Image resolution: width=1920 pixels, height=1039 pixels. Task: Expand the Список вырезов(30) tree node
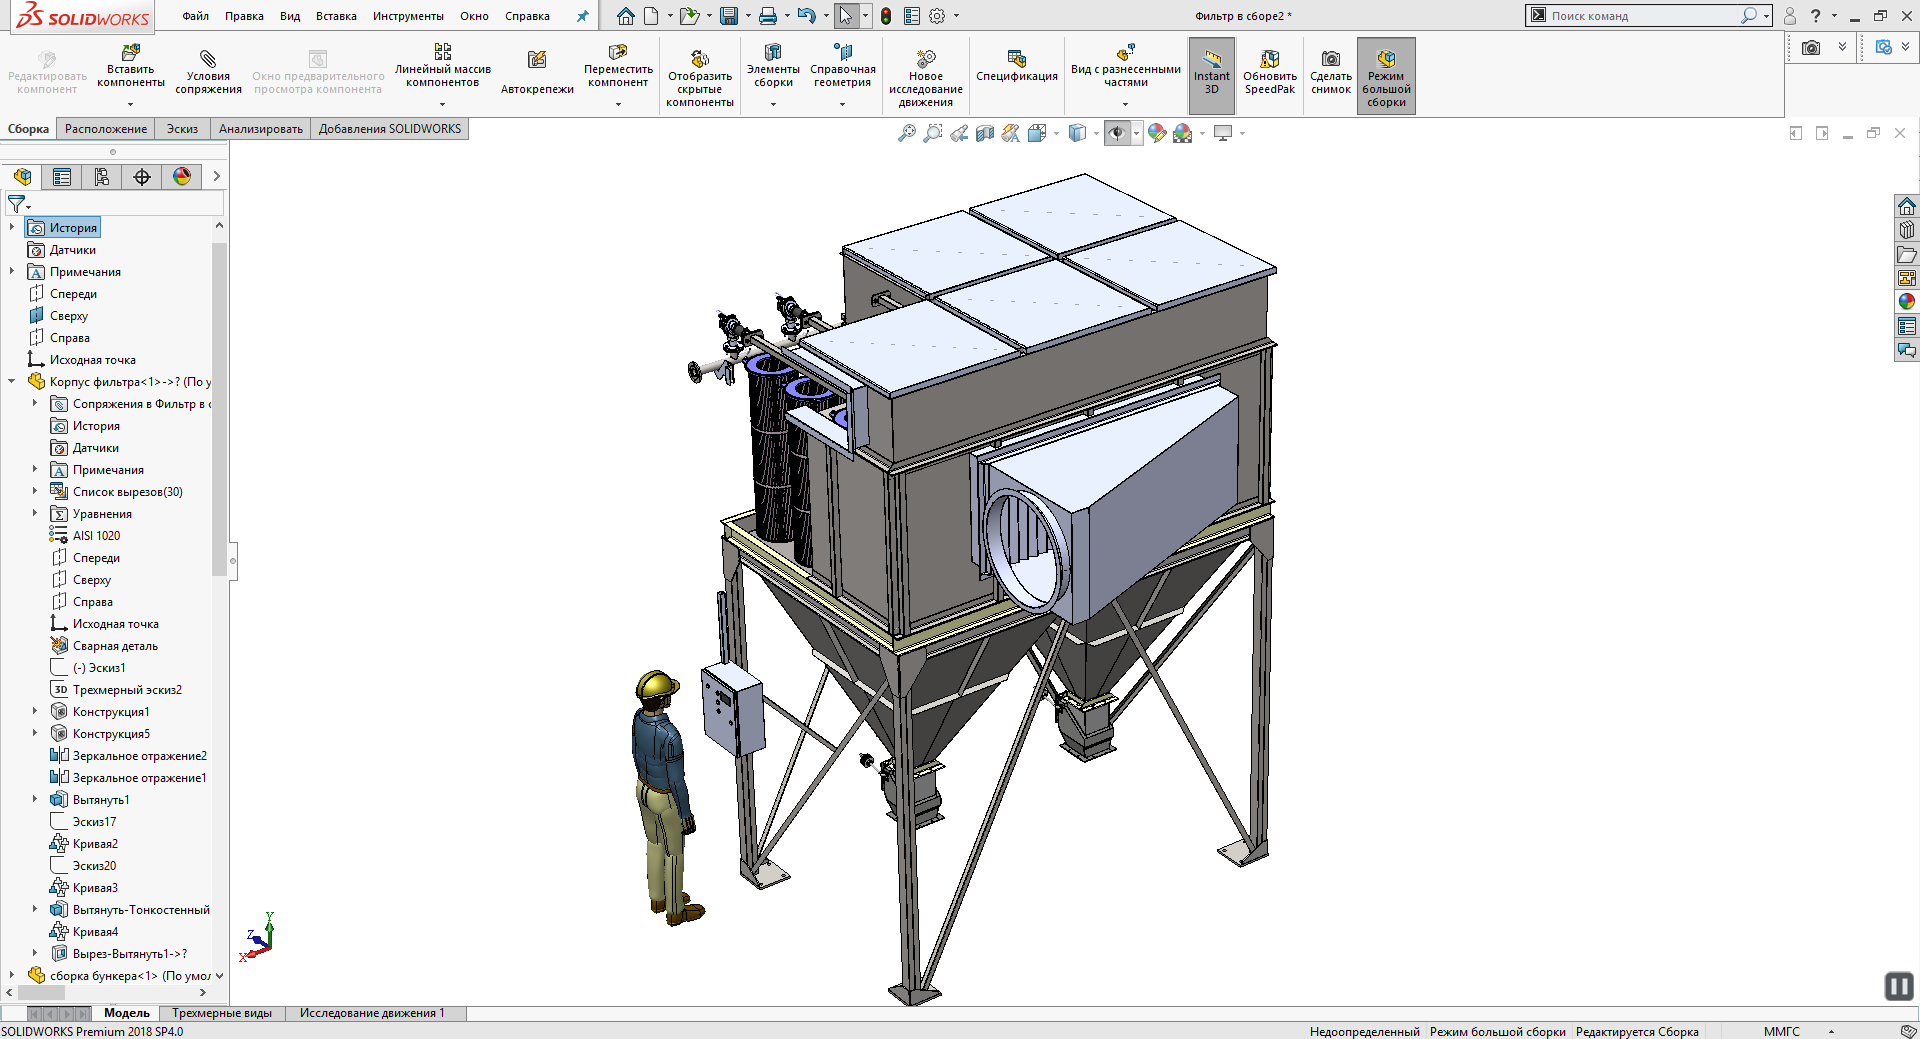(x=34, y=491)
